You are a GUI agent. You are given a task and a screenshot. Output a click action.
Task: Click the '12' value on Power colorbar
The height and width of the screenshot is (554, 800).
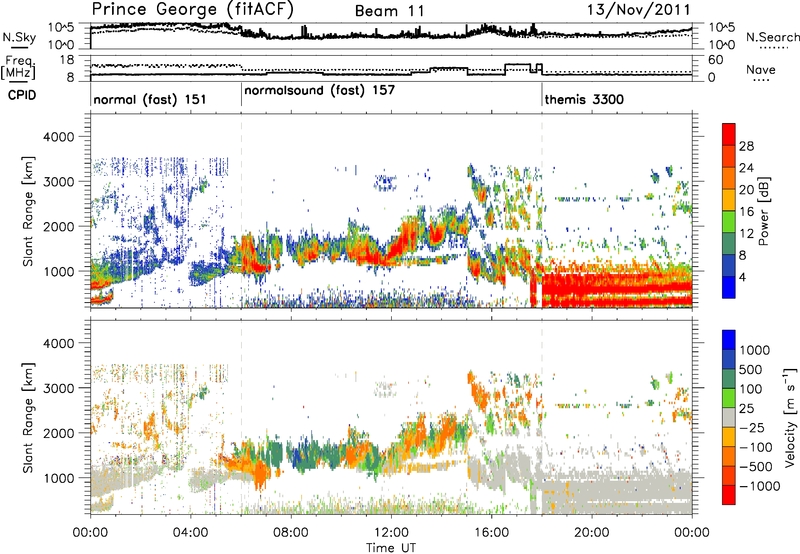point(746,234)
